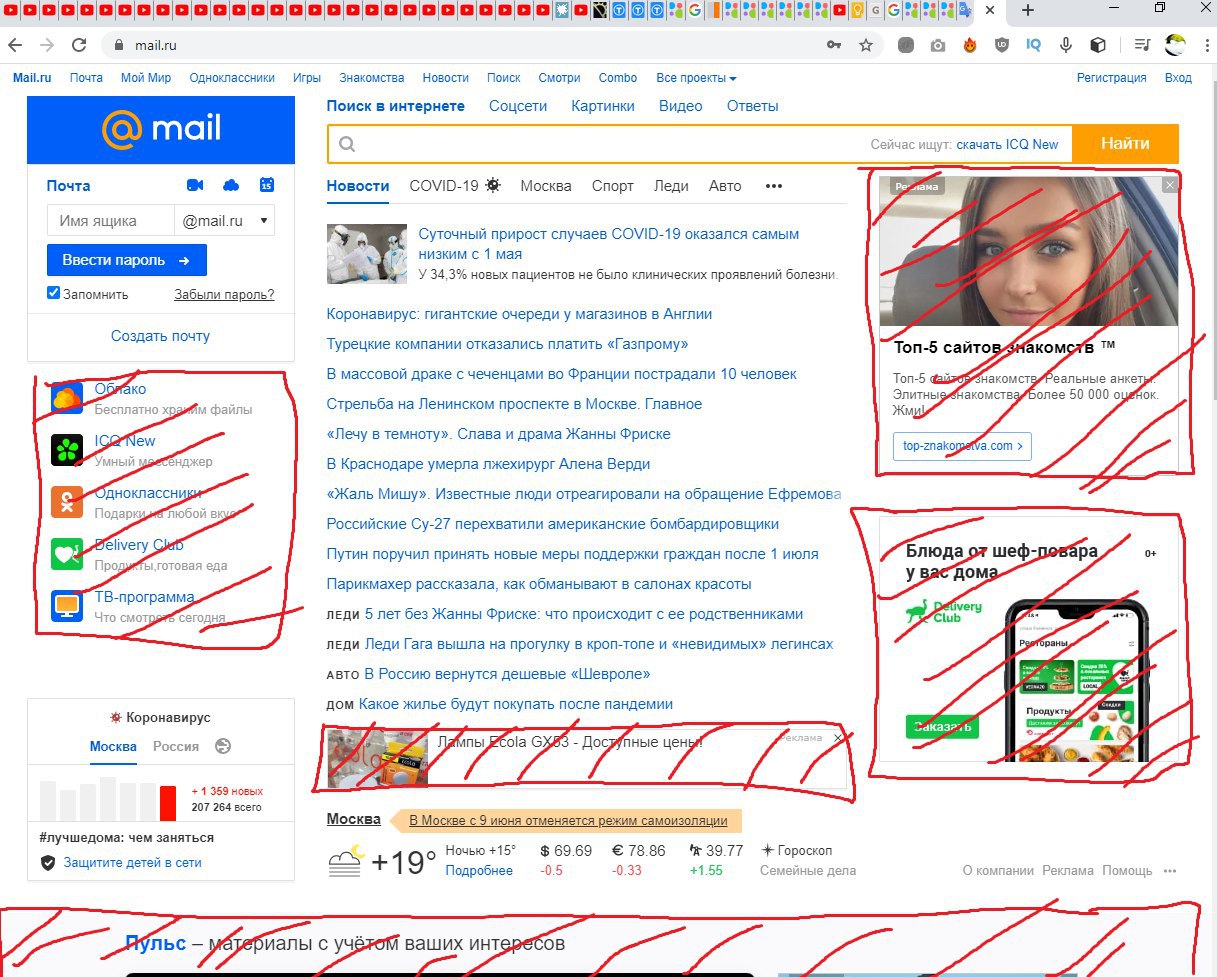Open the Авто news tab
The width and height of the screenshot is (1217, 977).
(725, 186)
